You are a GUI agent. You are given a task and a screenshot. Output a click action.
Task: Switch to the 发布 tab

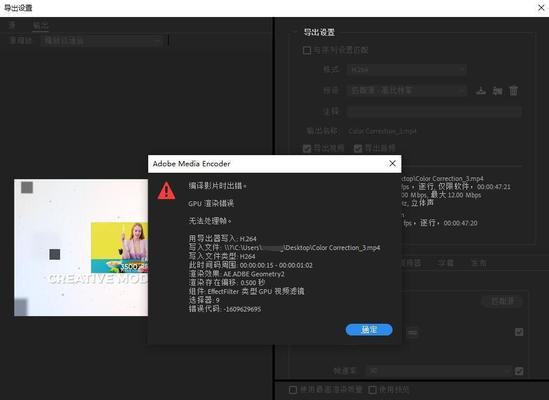[478, 263]
